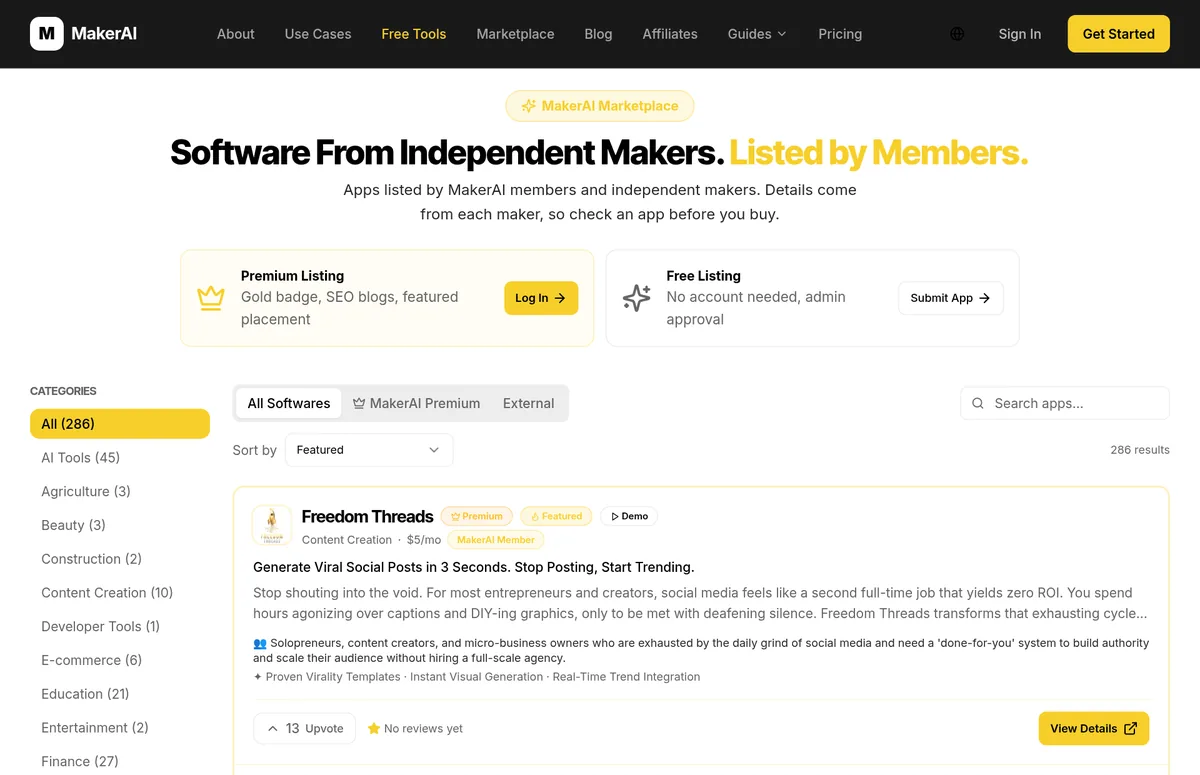Filter by AI Tools (45)
1200x775 pixels.
(120, 458)
